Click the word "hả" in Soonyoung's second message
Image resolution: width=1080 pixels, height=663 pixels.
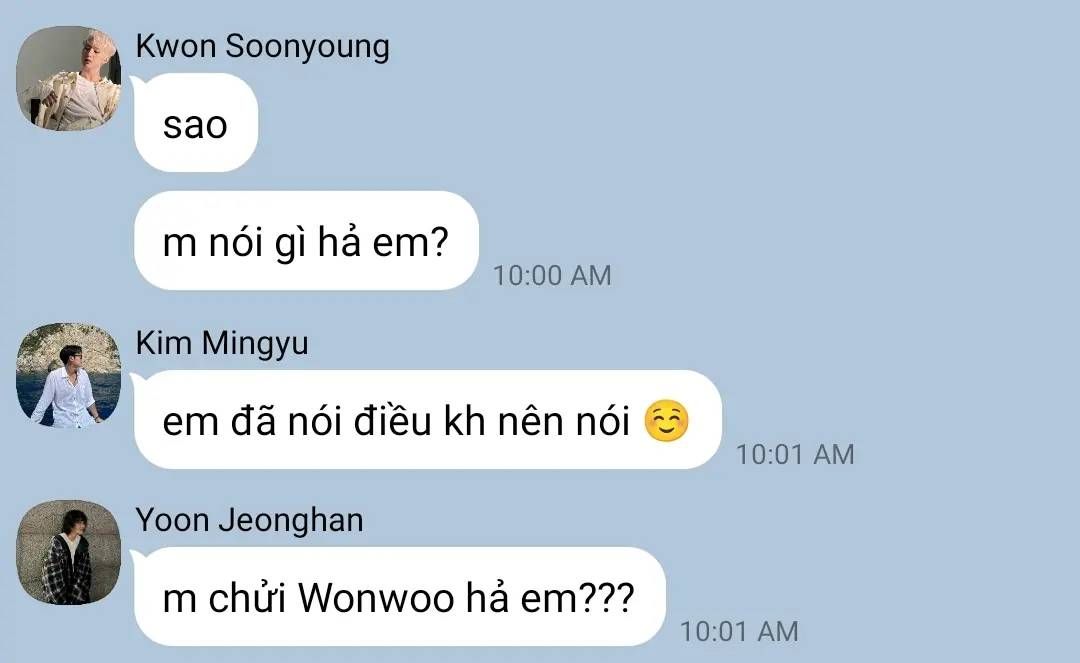tap(339, 242)
